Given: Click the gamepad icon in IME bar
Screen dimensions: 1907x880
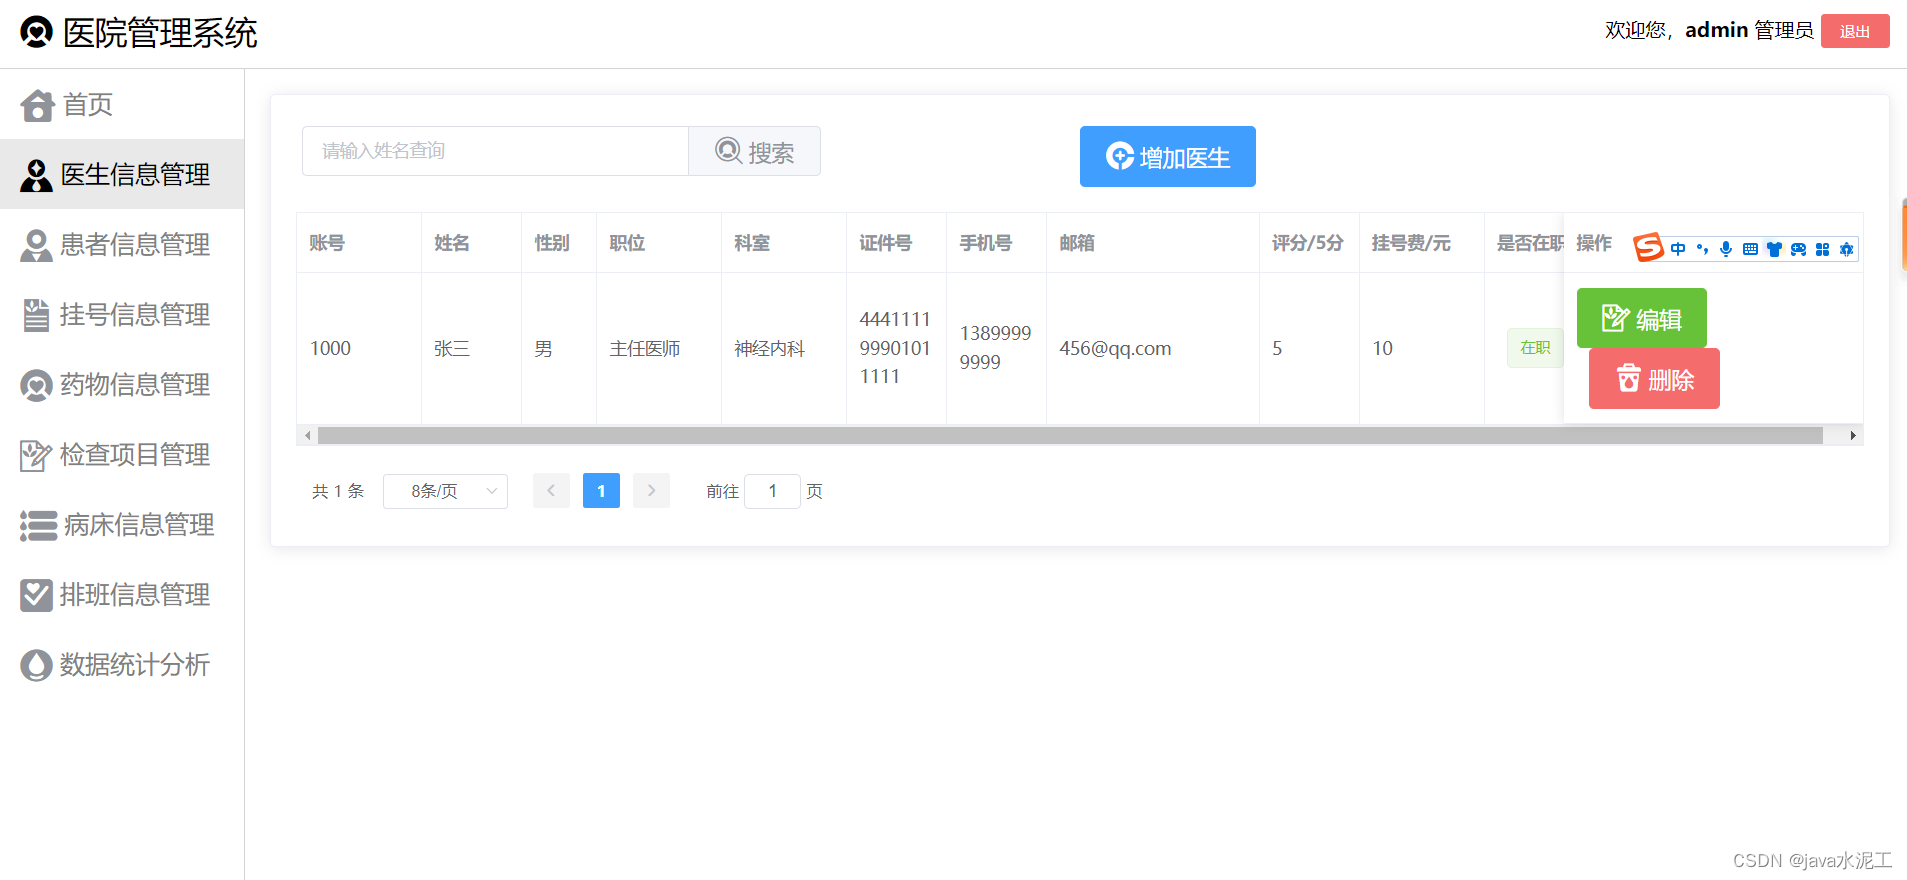Looking at the screenshot, I should click(1798, 249).
